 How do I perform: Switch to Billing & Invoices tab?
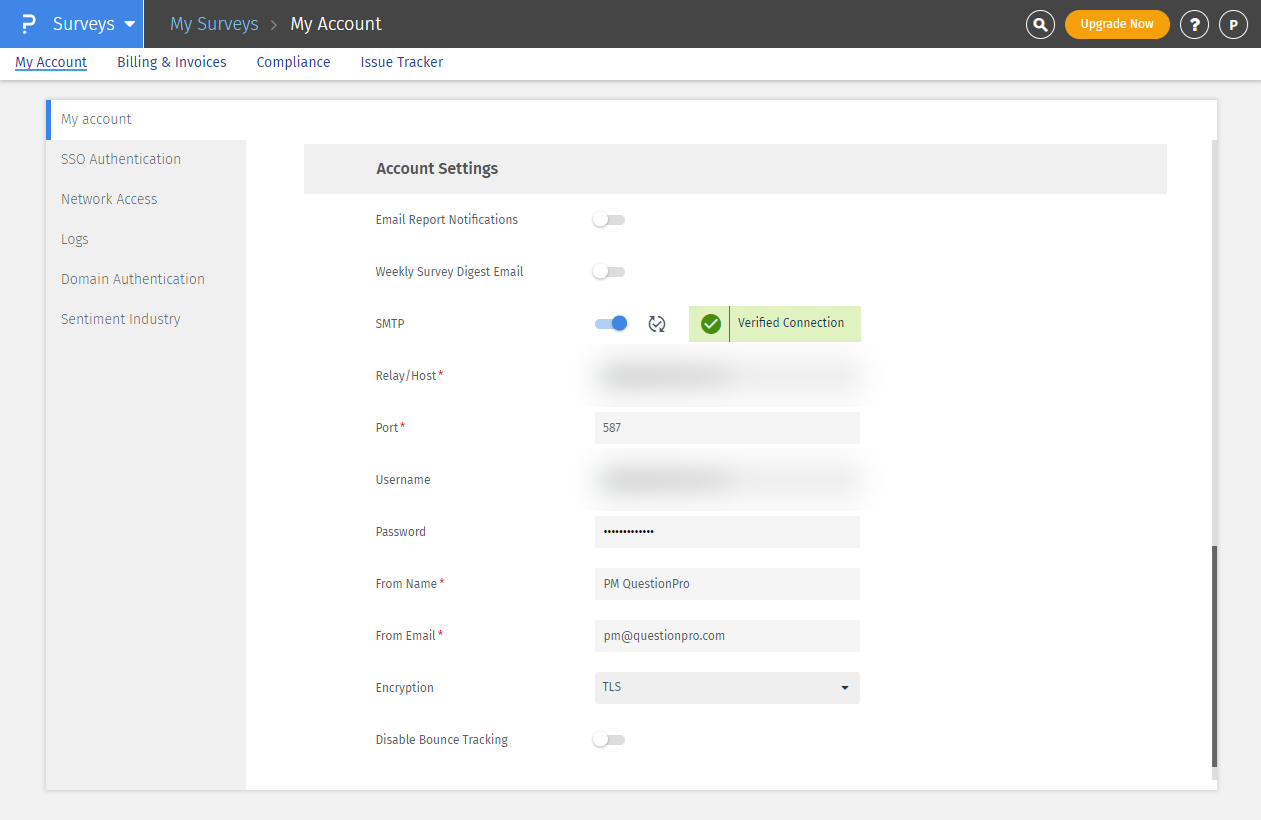172,62
